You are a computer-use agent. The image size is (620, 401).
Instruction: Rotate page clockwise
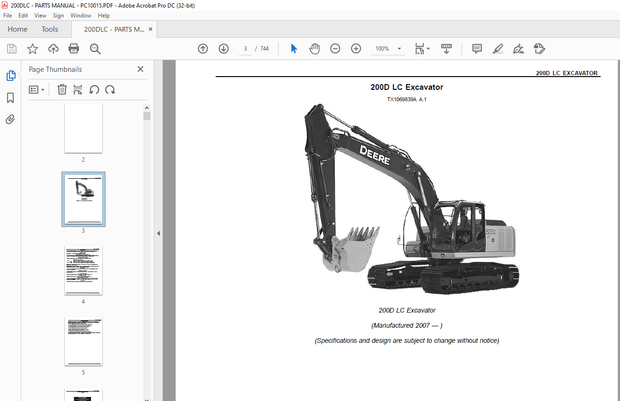[110, 90]
